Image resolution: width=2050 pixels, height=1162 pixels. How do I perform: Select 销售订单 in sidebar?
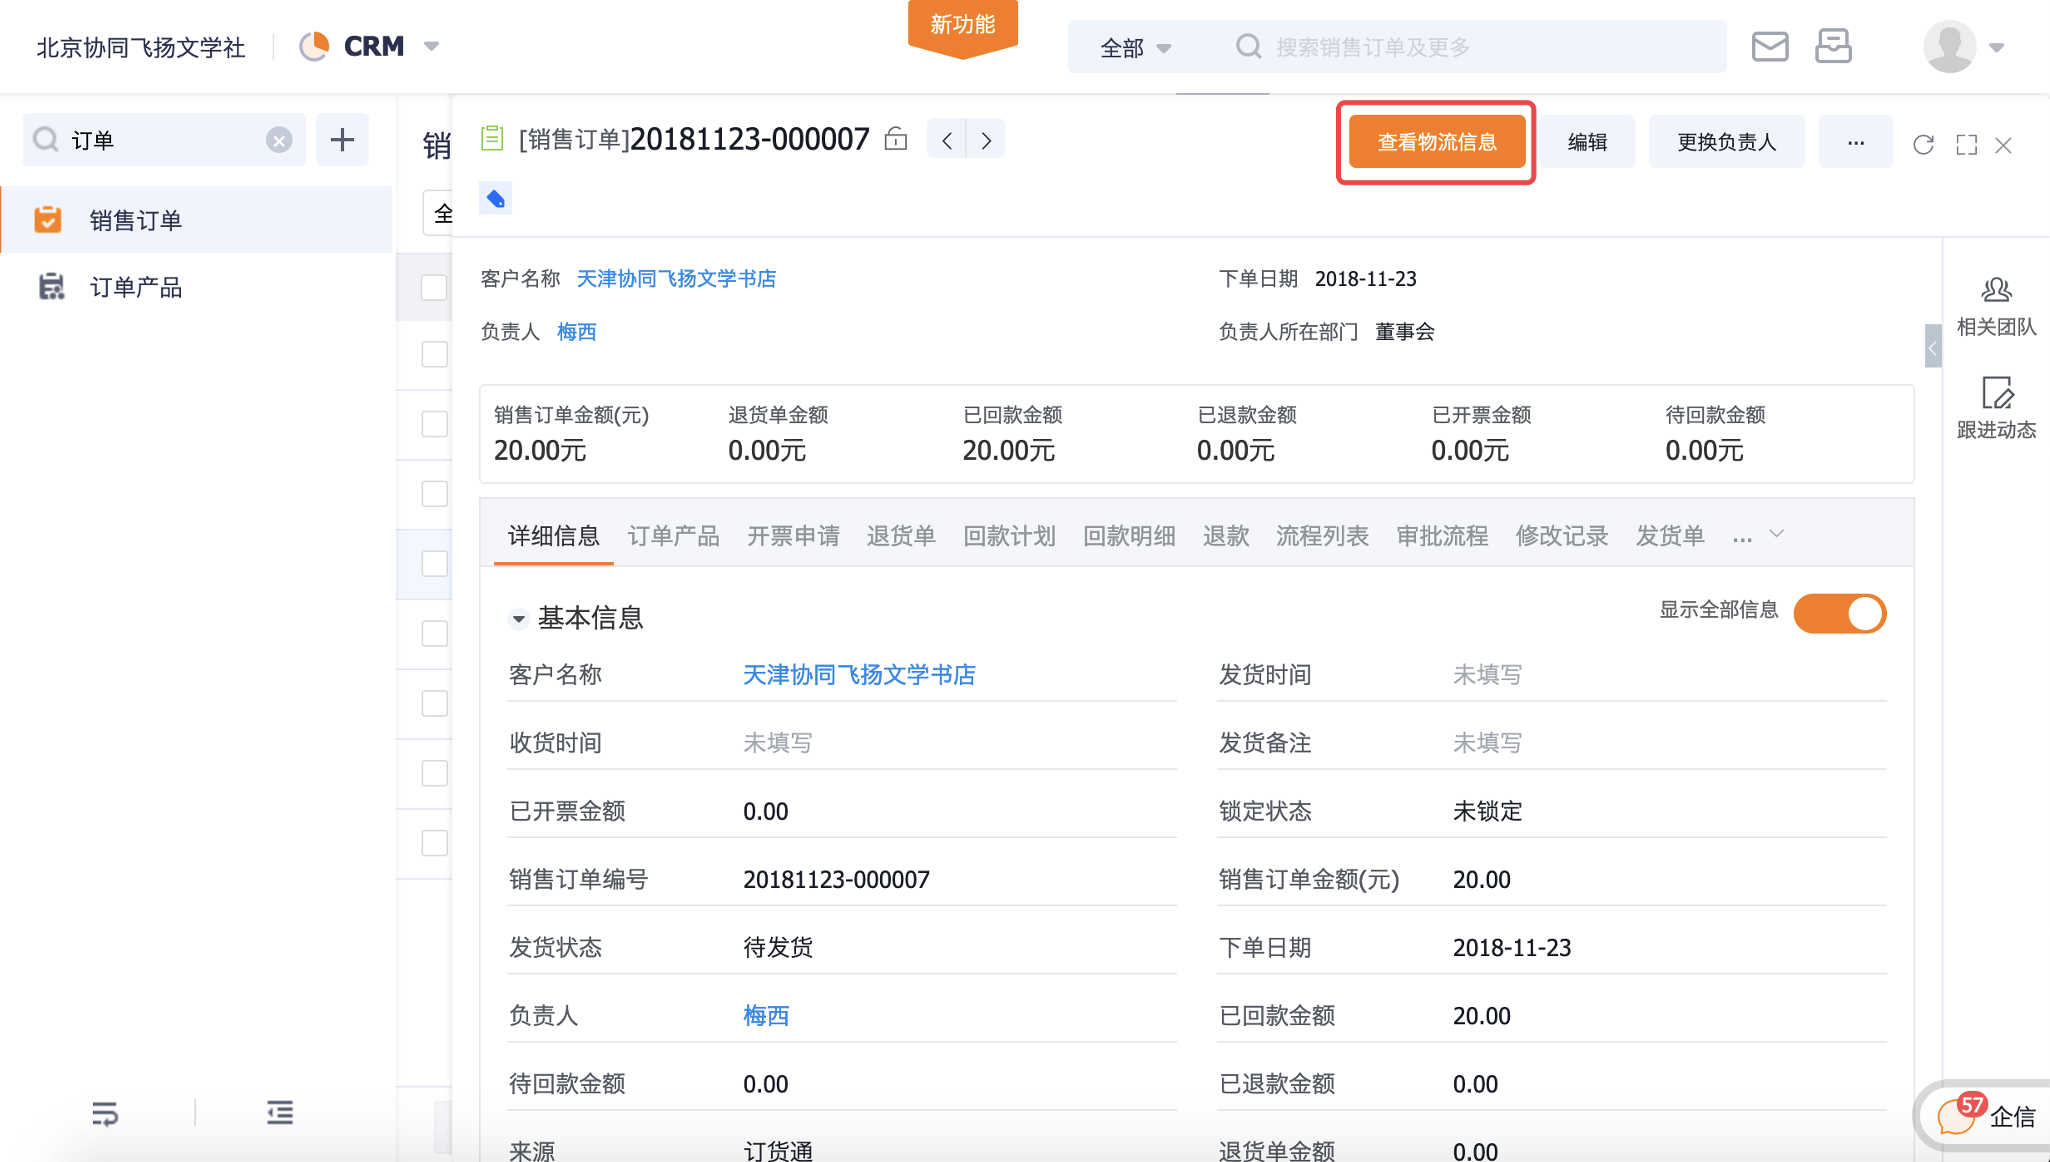pos(196,220)
